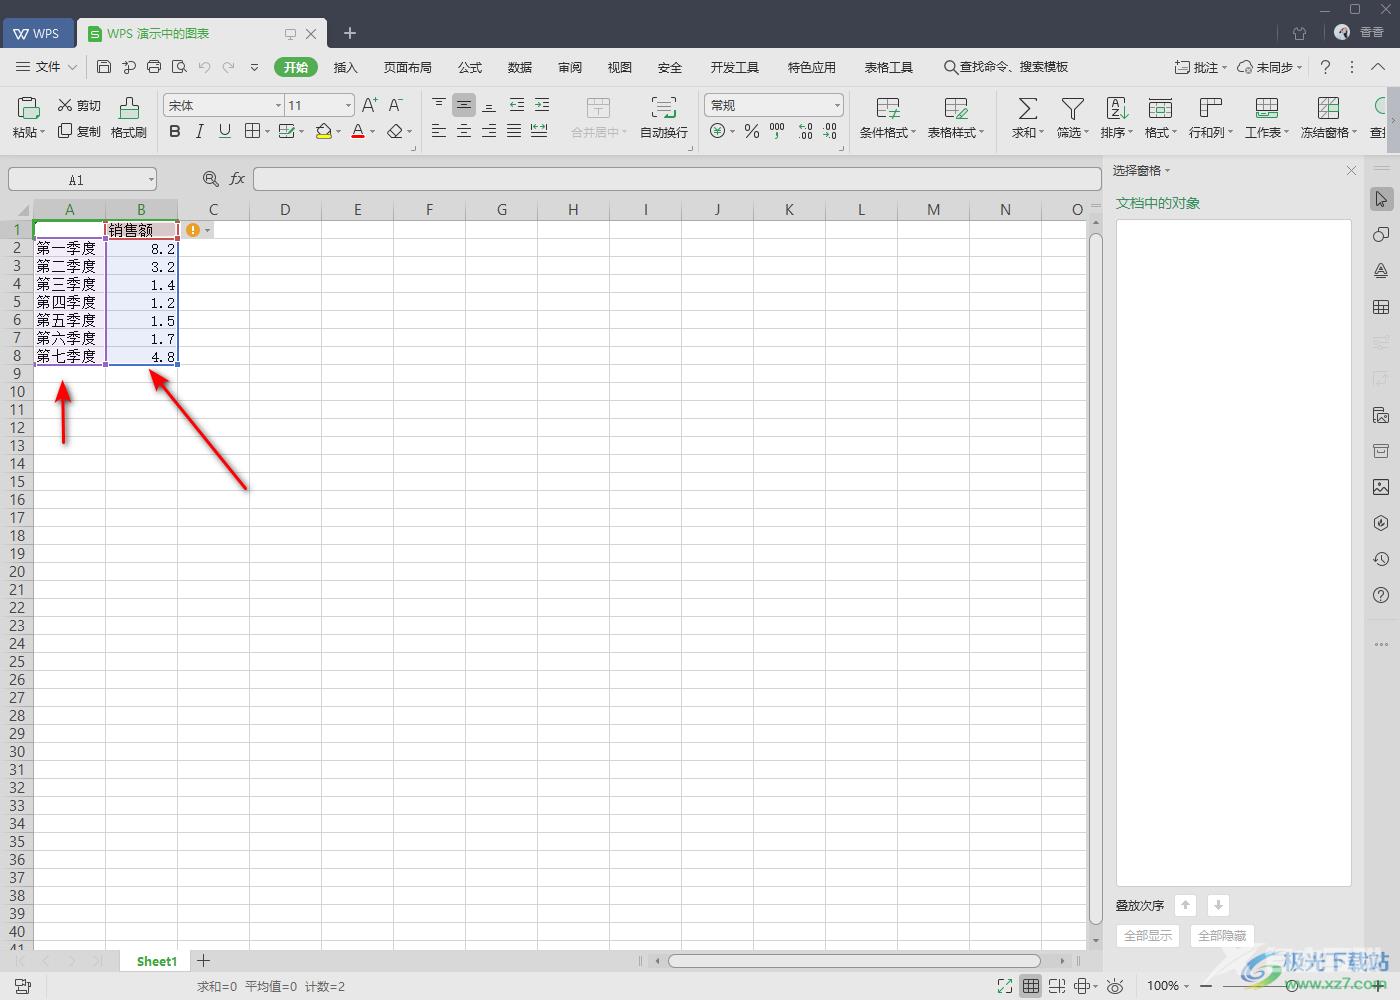
Task: Click the Filter (筛选) funnel icon
Action: [x=1072, y=108]
